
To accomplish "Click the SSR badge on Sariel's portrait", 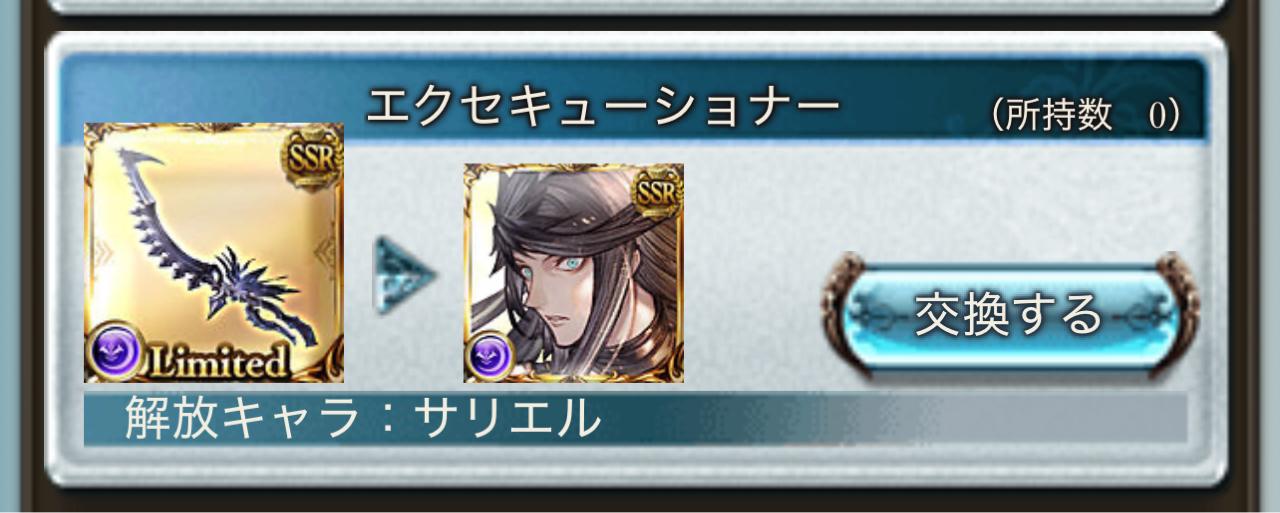I will (658, 191).
